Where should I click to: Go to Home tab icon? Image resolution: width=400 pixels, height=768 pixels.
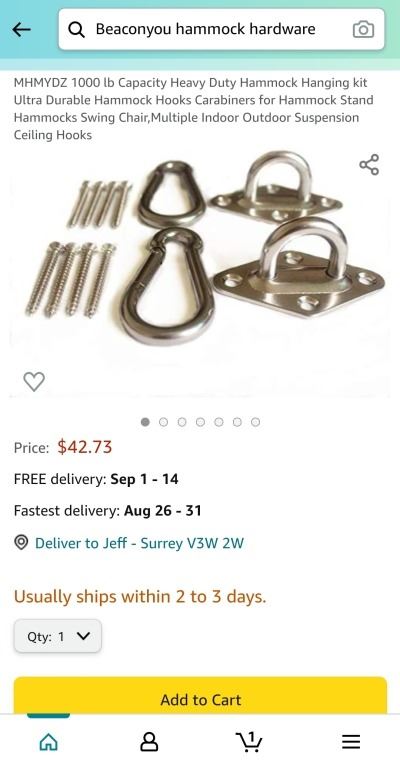coord(48,742)
